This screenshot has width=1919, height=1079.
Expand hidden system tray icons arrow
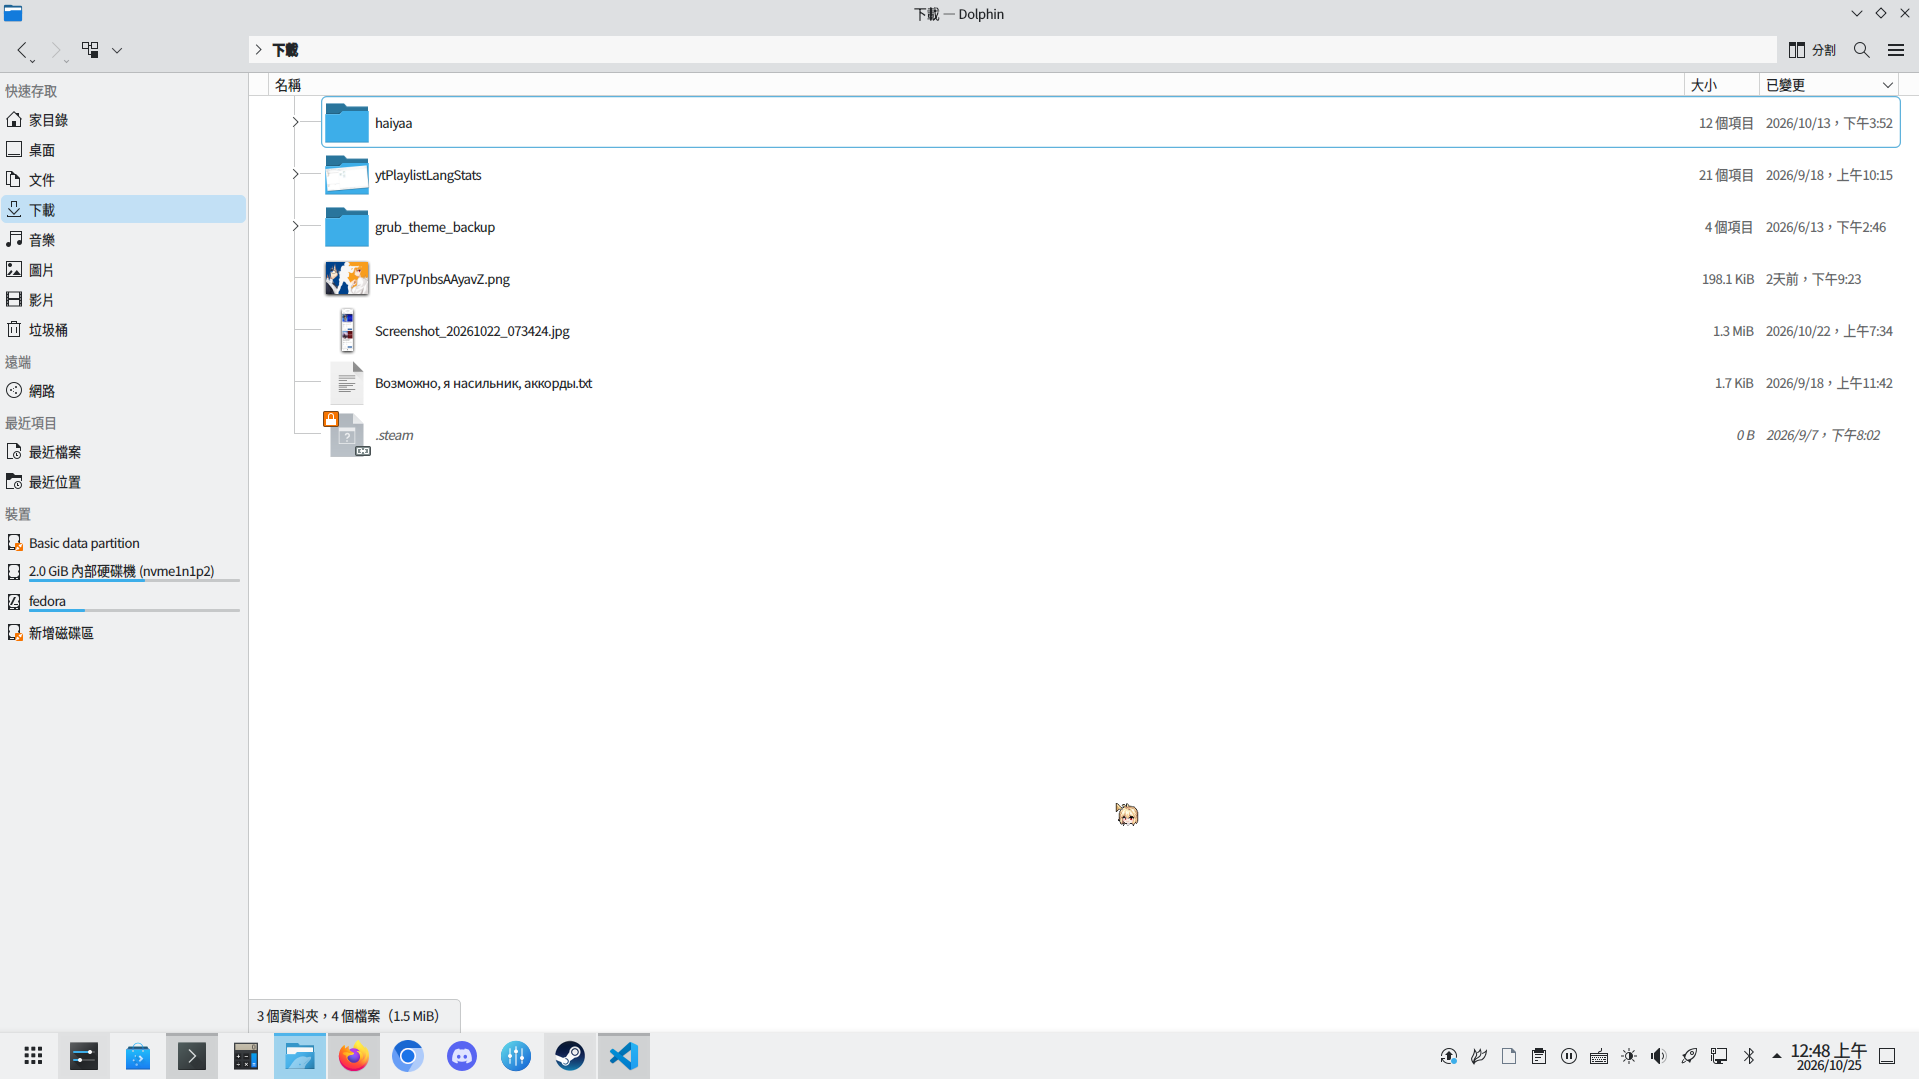pyautogui.click(x=1777, y=1056)
